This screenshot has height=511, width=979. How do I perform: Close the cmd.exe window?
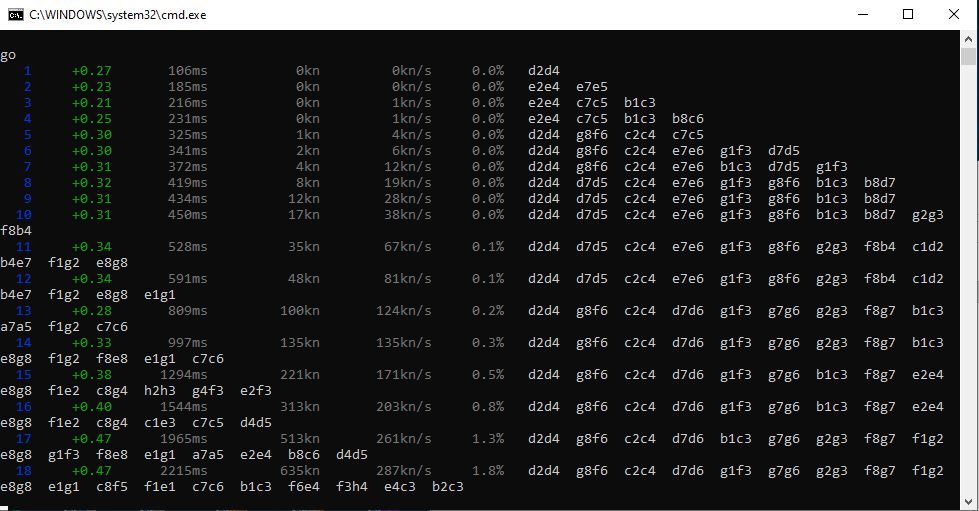tap(954, 14)
